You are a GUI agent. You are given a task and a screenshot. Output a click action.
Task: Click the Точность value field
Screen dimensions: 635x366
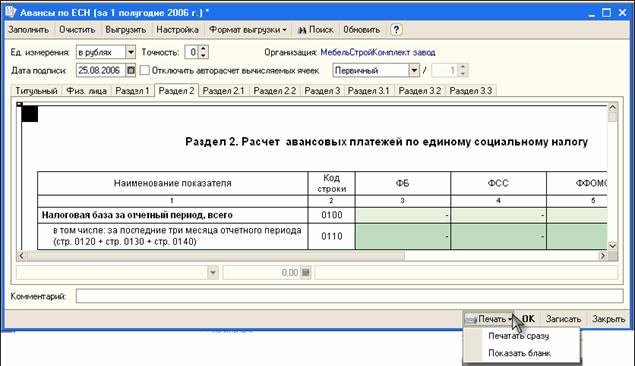tap(192, 52)
